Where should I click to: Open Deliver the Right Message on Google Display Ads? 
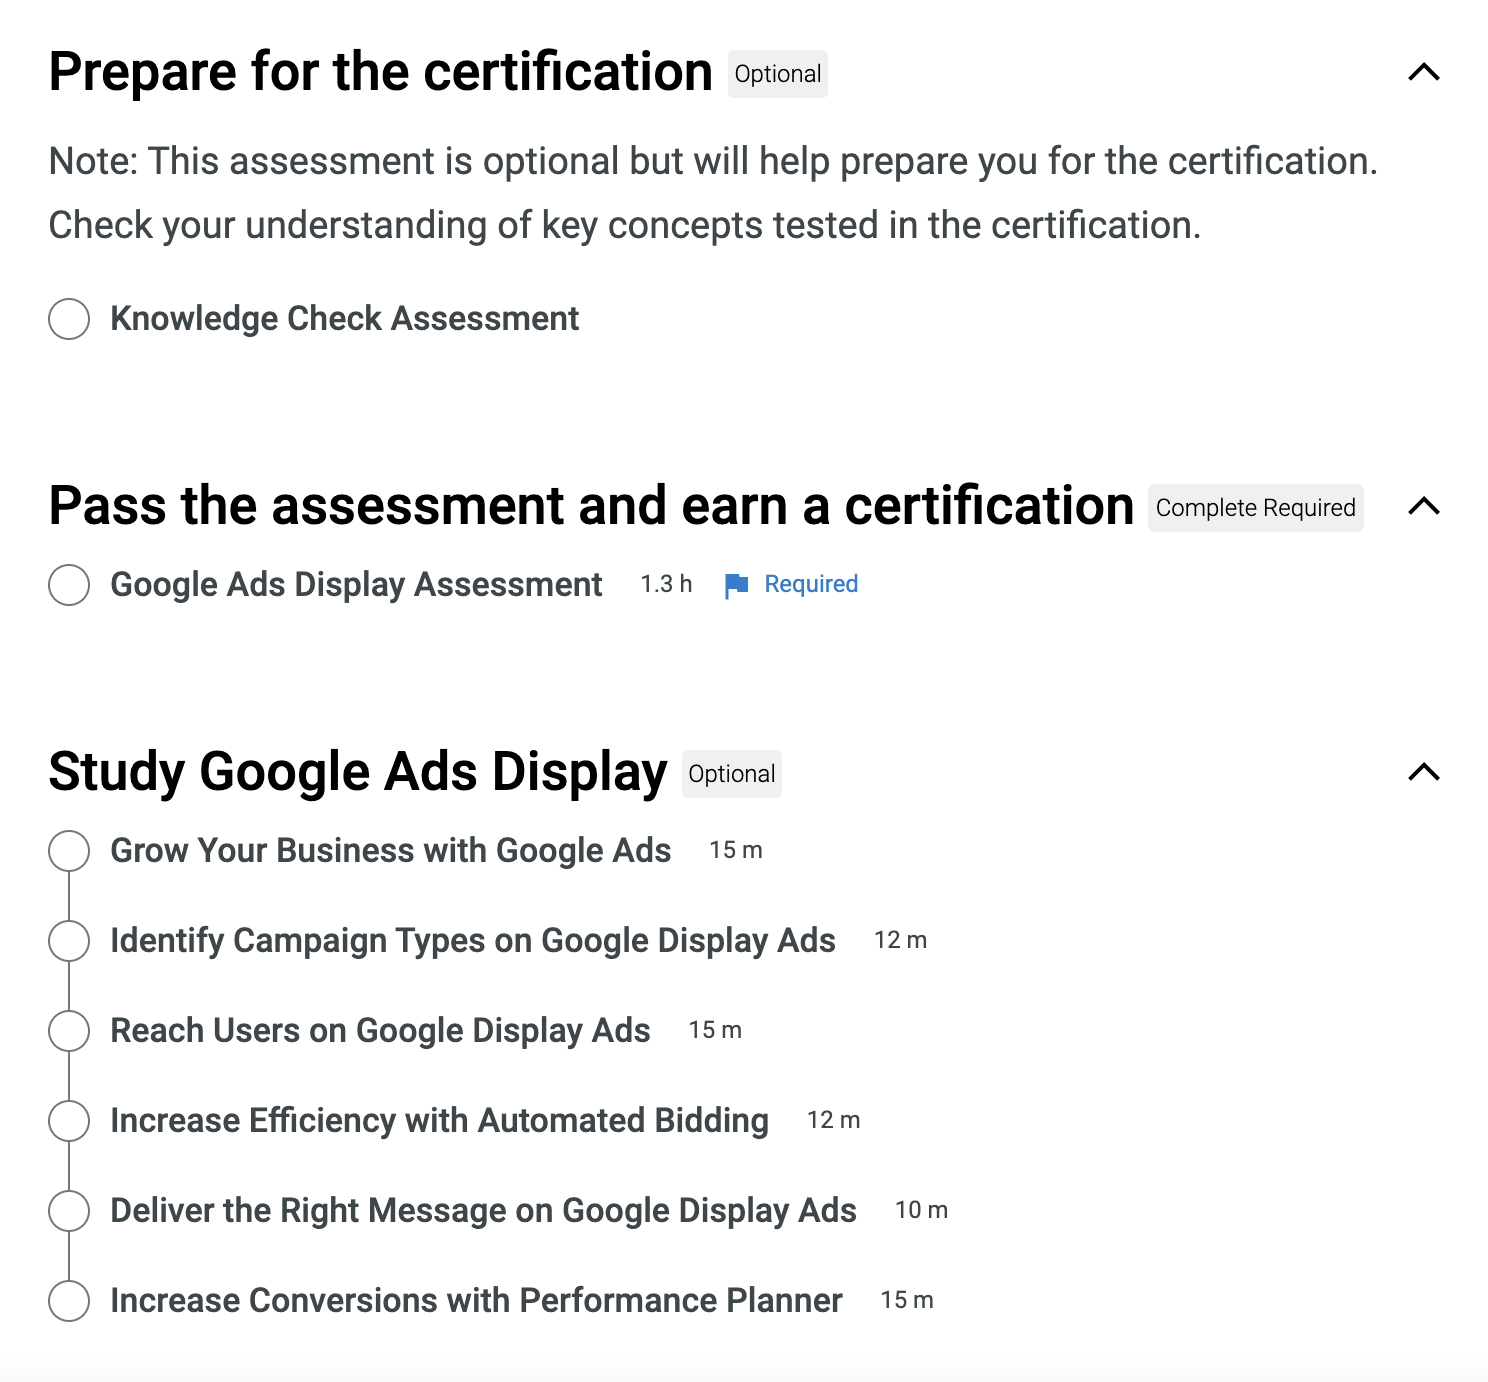click(483, 1211)
